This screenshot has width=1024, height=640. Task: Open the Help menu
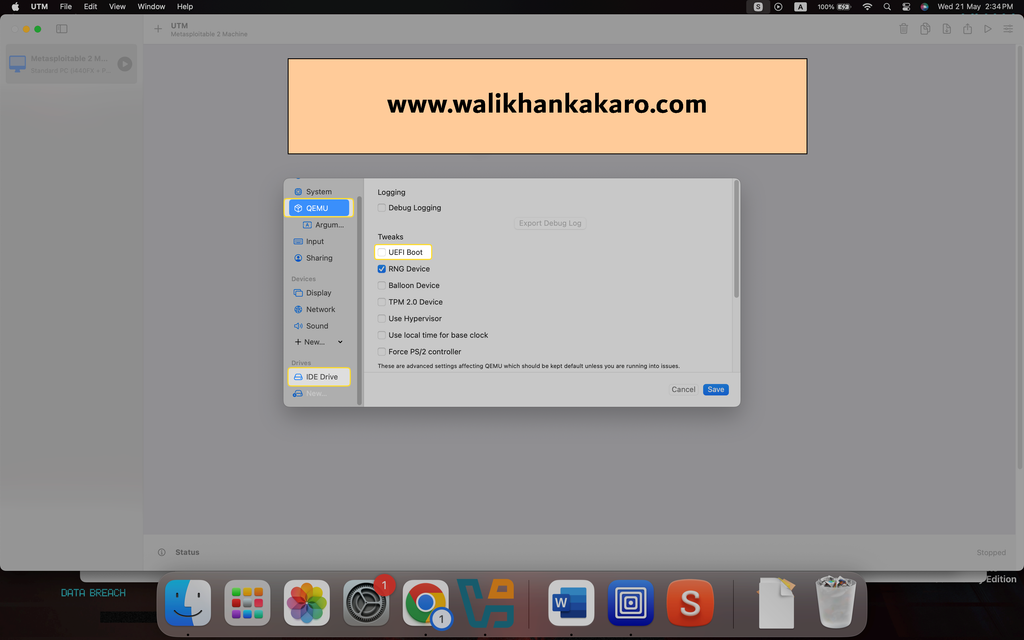[x=185, y=7]
